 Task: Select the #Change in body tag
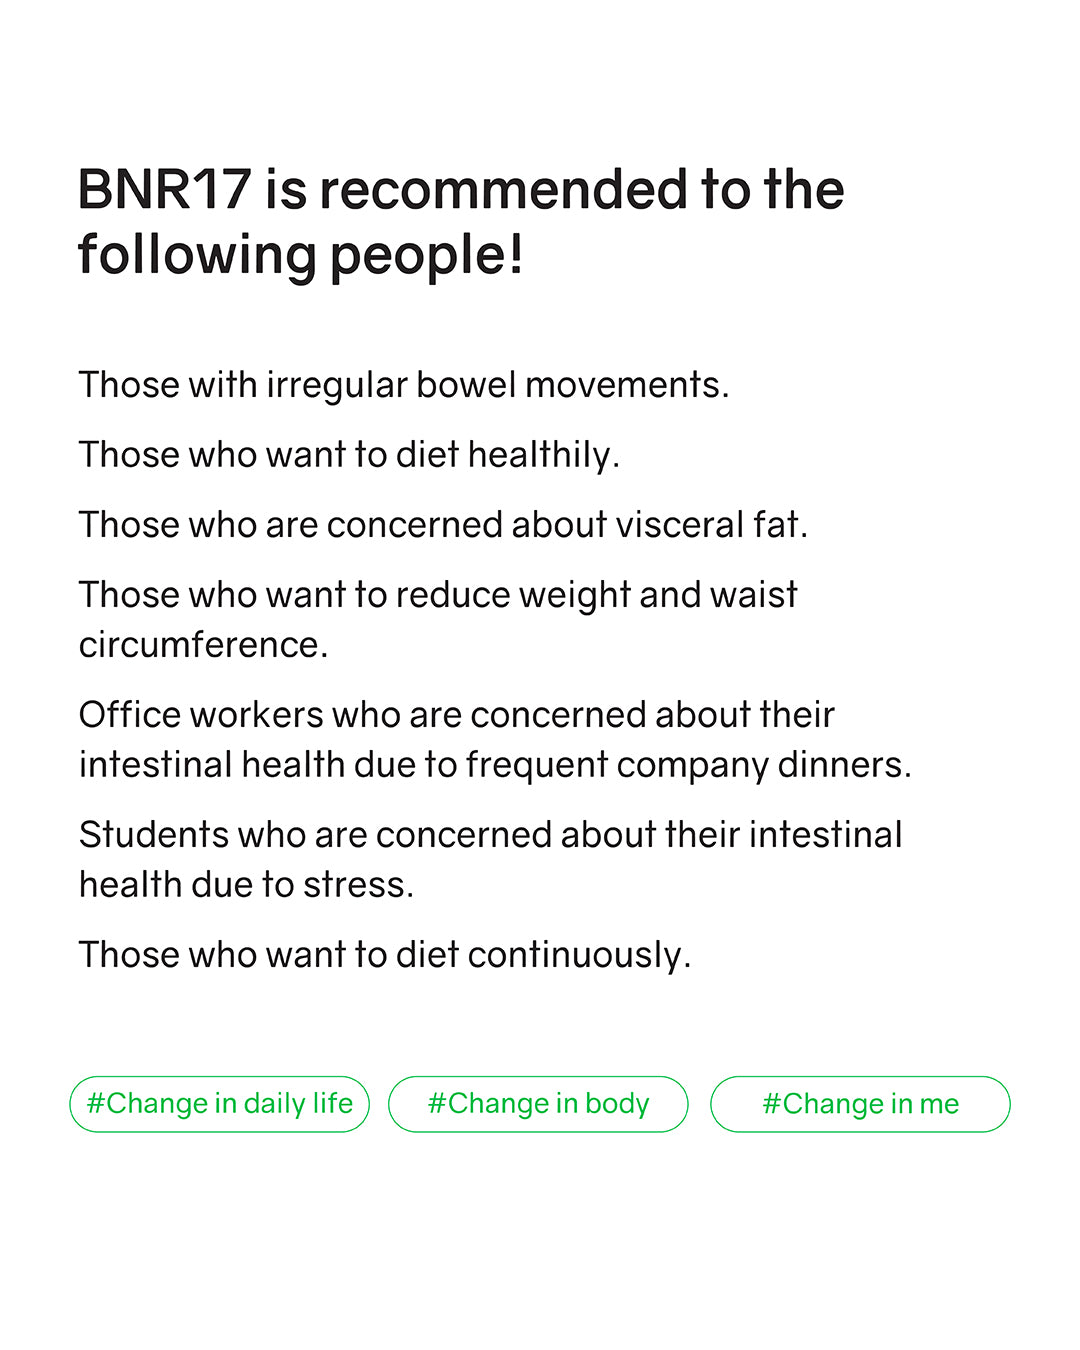pos(538,1104)
